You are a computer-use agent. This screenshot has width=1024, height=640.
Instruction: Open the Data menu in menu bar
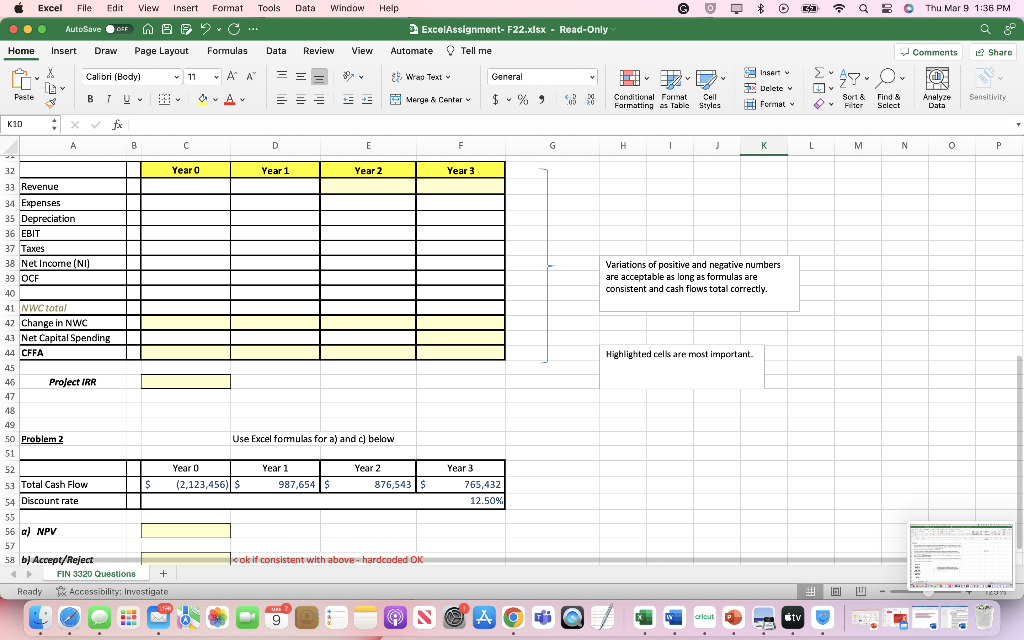click(305, 7)
